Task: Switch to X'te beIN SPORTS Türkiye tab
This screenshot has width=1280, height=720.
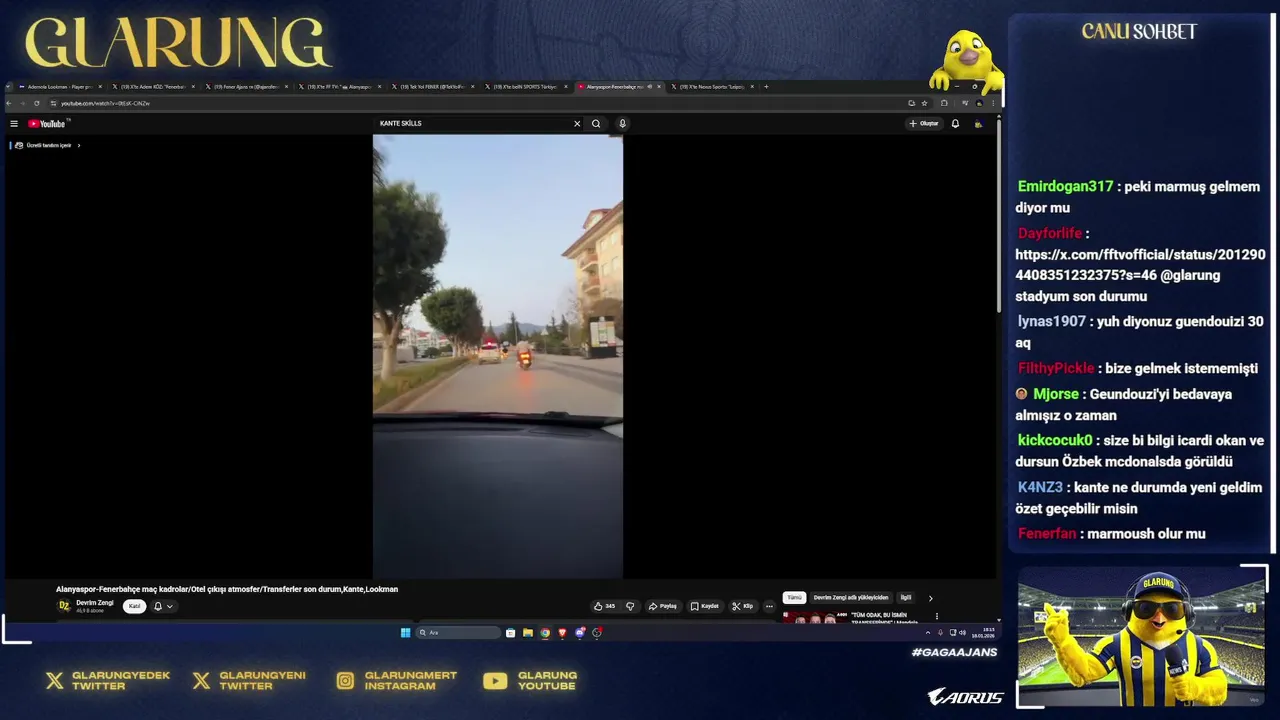Action: pyautogui.click(x=524, y=87)
